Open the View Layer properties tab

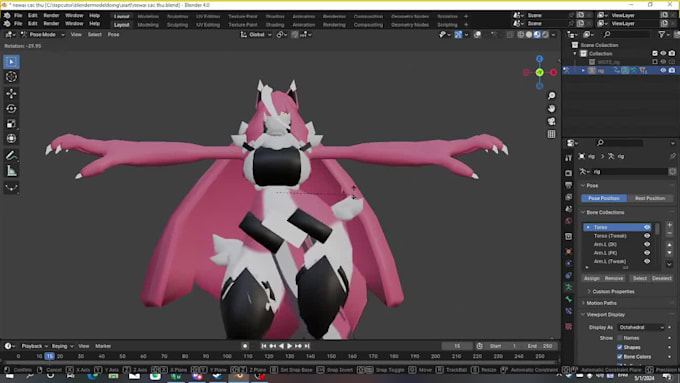point(569,197)
